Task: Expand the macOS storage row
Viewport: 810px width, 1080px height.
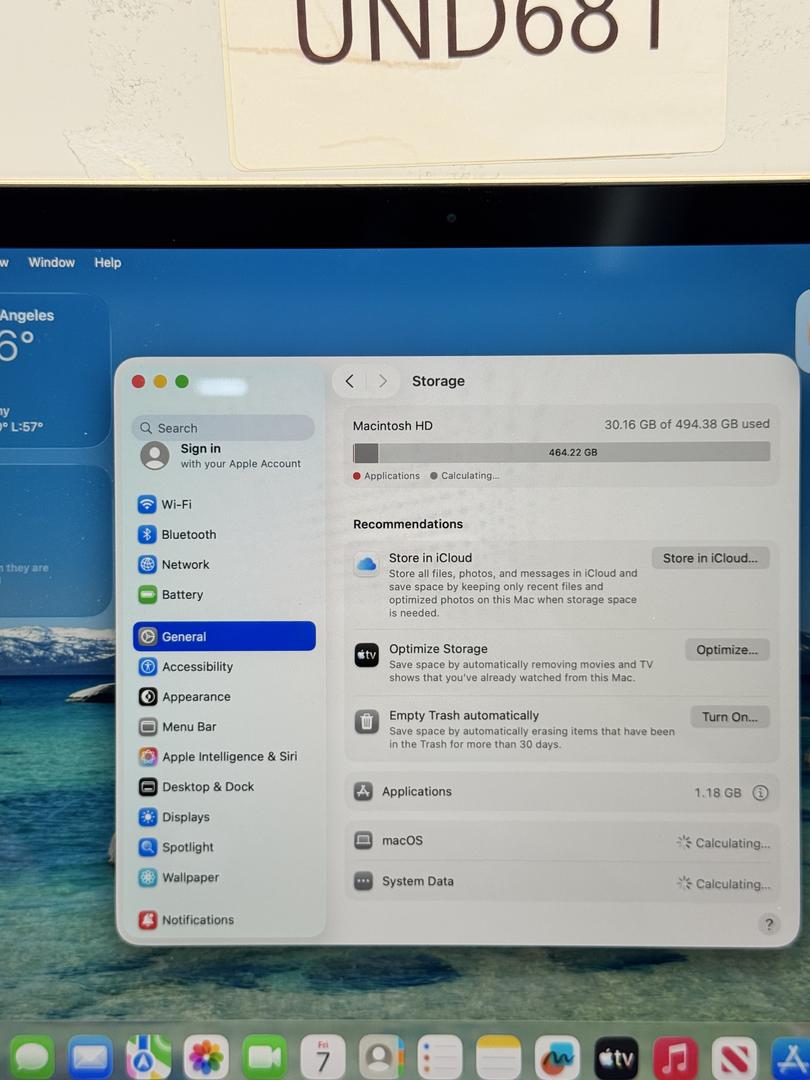Action: point(402,841)
